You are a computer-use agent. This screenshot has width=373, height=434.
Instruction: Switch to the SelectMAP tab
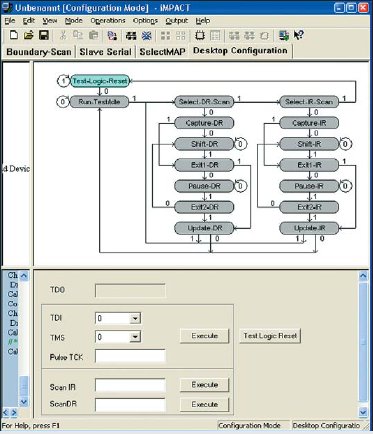tap(162, 52)
